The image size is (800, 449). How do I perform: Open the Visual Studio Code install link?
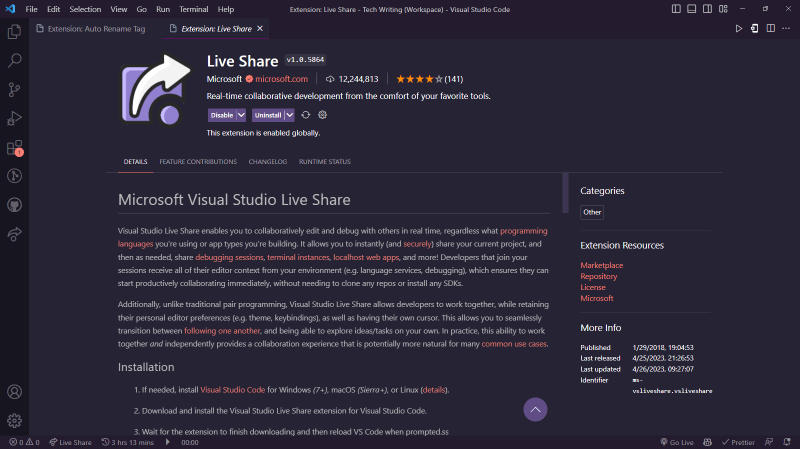tap(233, 390)
